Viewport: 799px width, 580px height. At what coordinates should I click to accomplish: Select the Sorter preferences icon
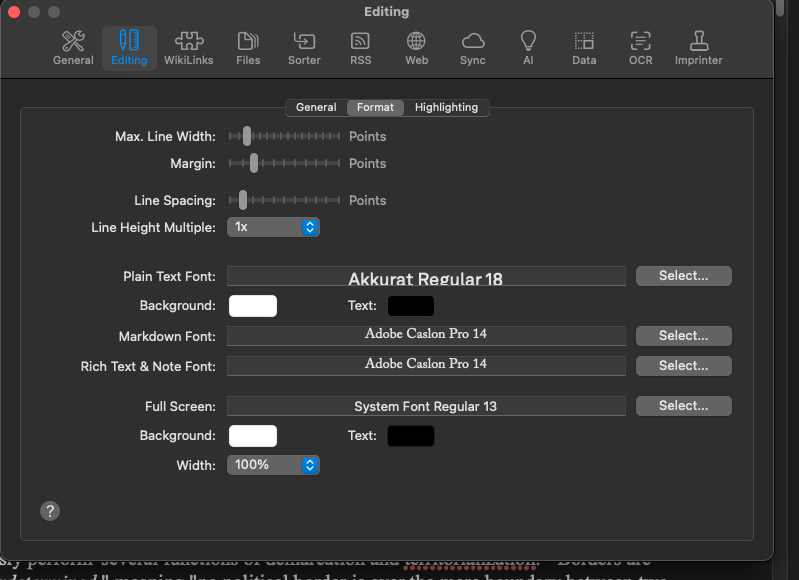pos(304,47)
